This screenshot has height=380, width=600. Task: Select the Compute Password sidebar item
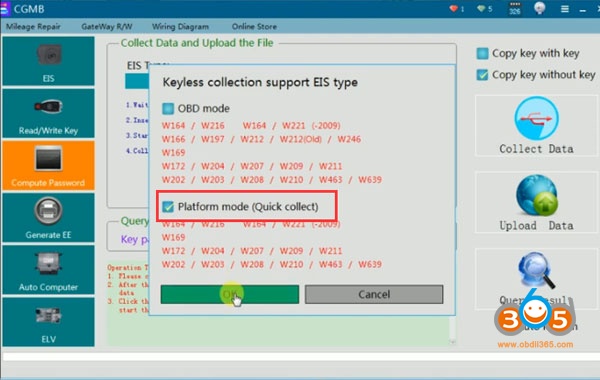point(48,166)
